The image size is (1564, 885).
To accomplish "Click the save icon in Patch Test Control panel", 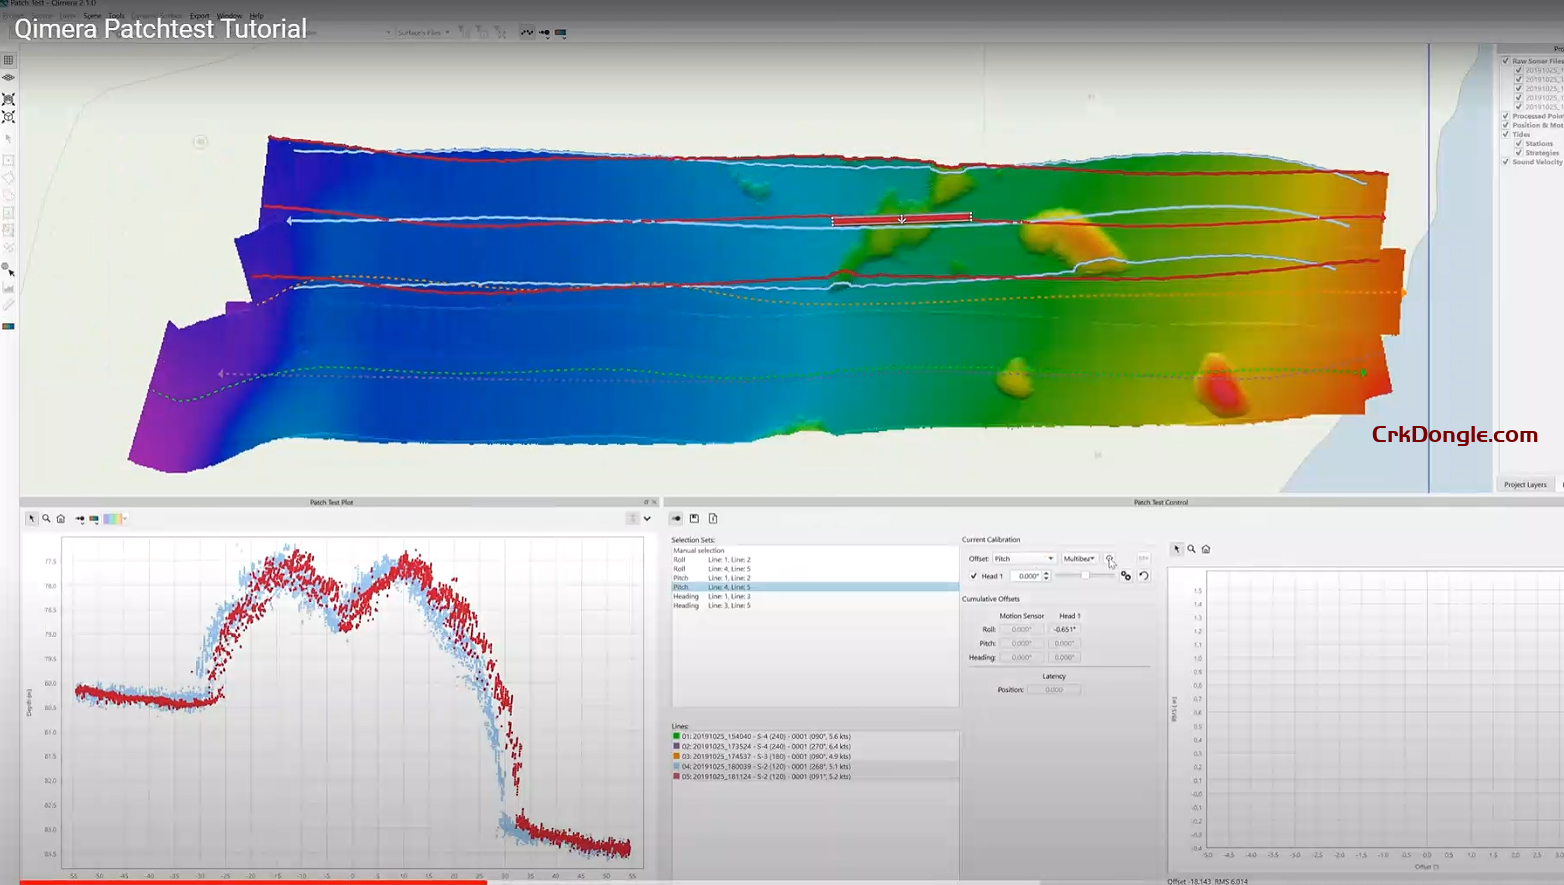I will [694, 518].
